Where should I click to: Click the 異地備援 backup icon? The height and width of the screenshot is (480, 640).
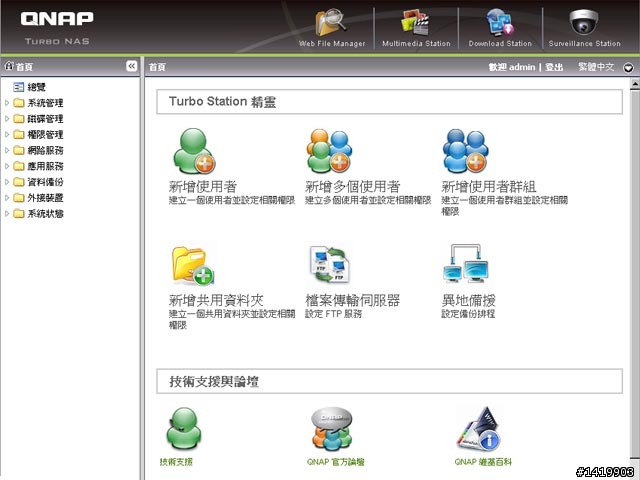(x=466, y=264)
